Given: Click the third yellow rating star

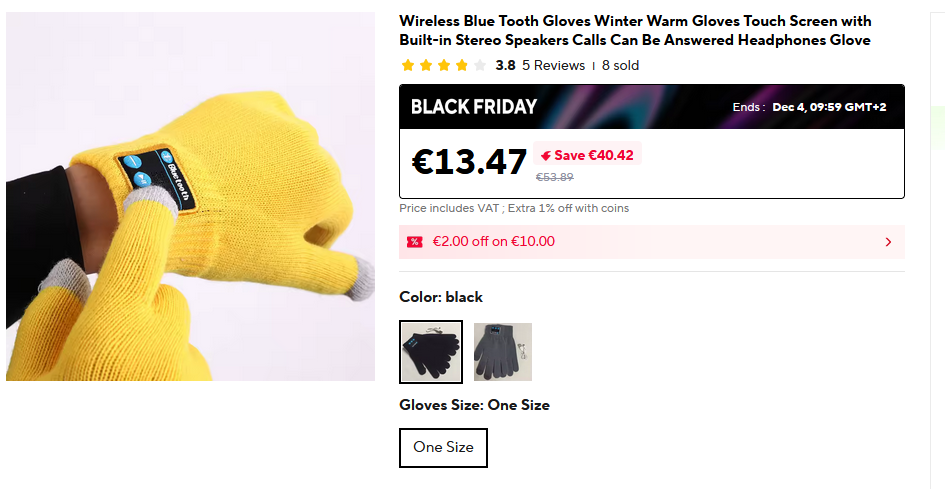Looking at the screenshot, I should point(444,66).
